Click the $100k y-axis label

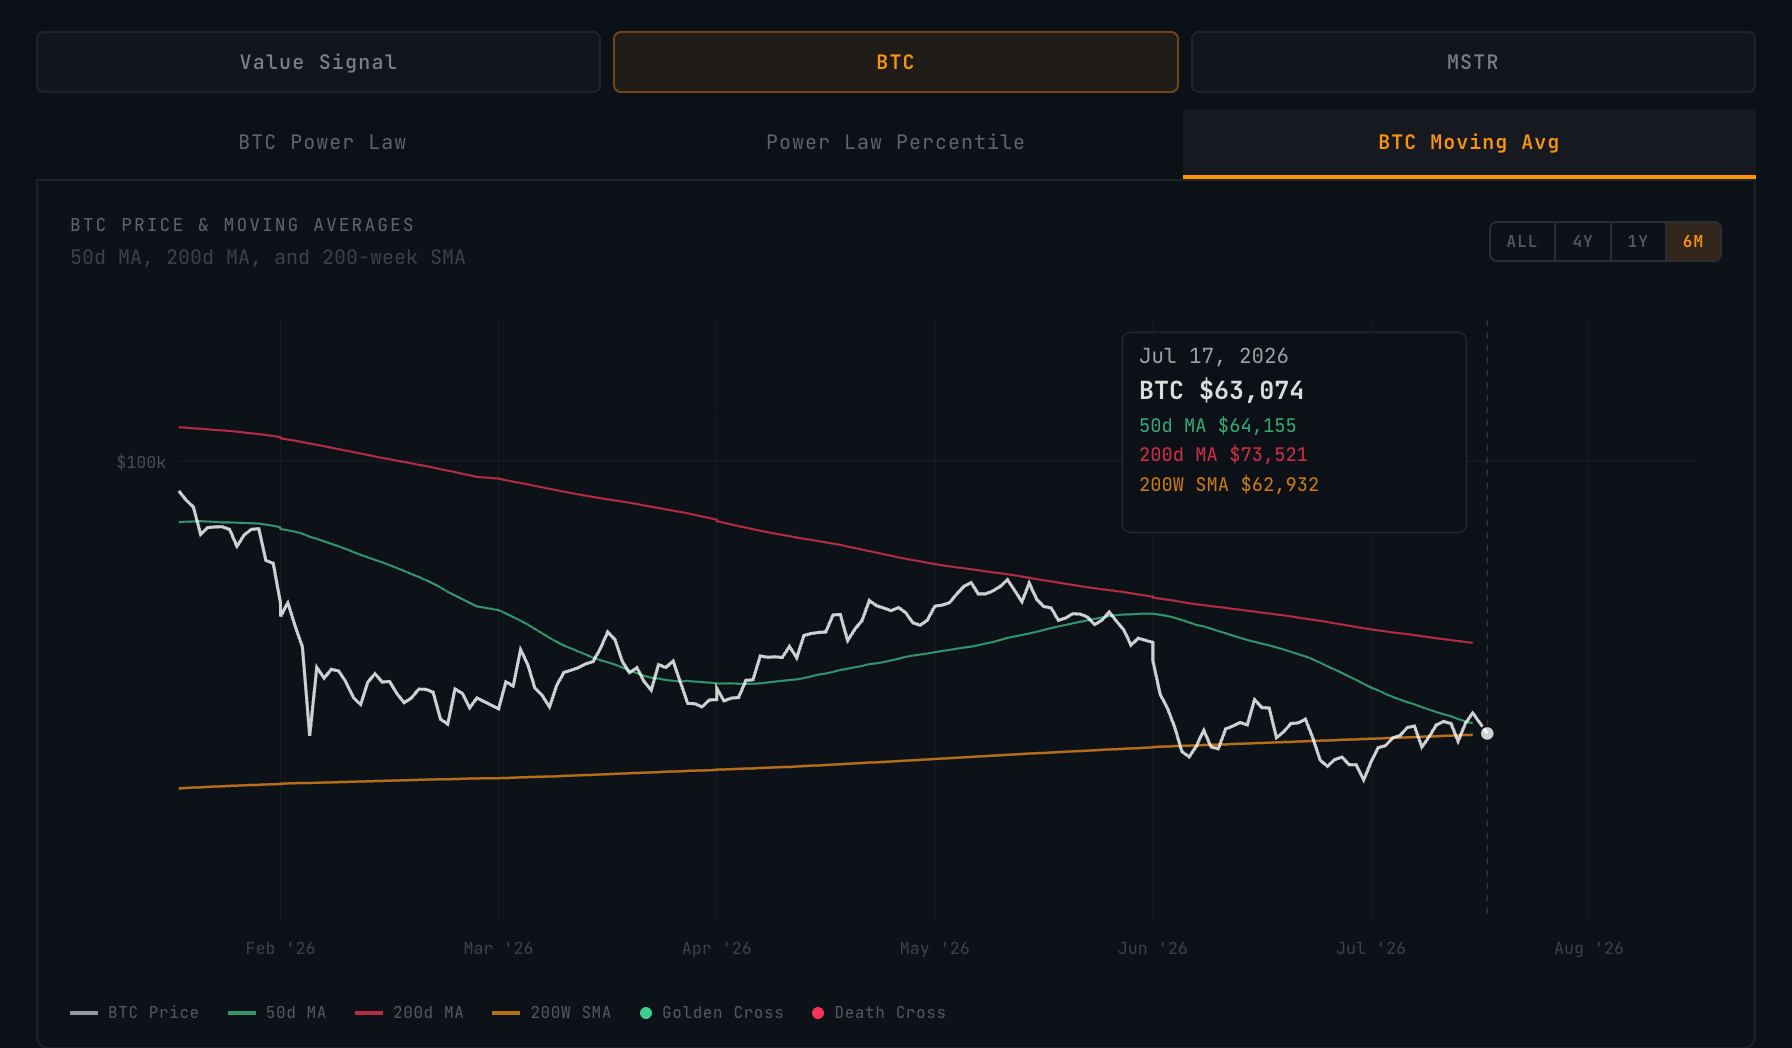tap(141, 462)
